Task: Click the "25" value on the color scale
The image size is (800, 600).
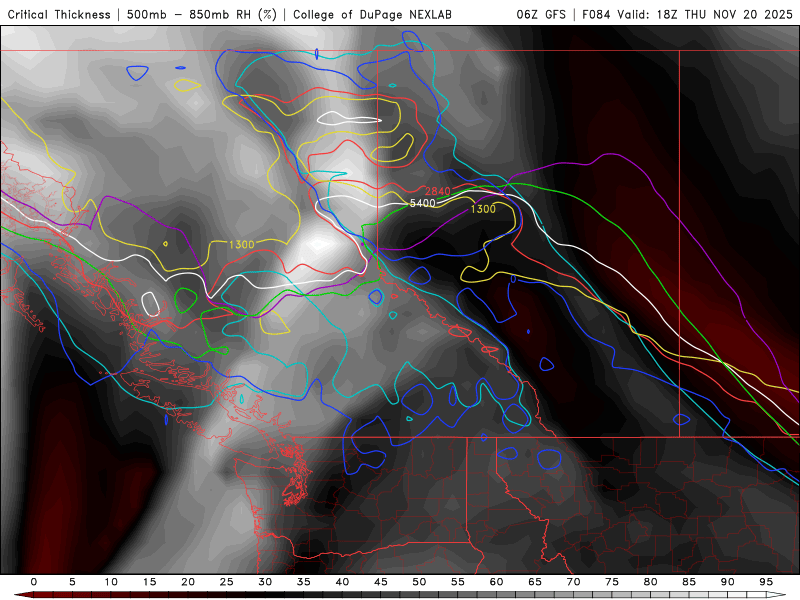Action: coord(227,582)
